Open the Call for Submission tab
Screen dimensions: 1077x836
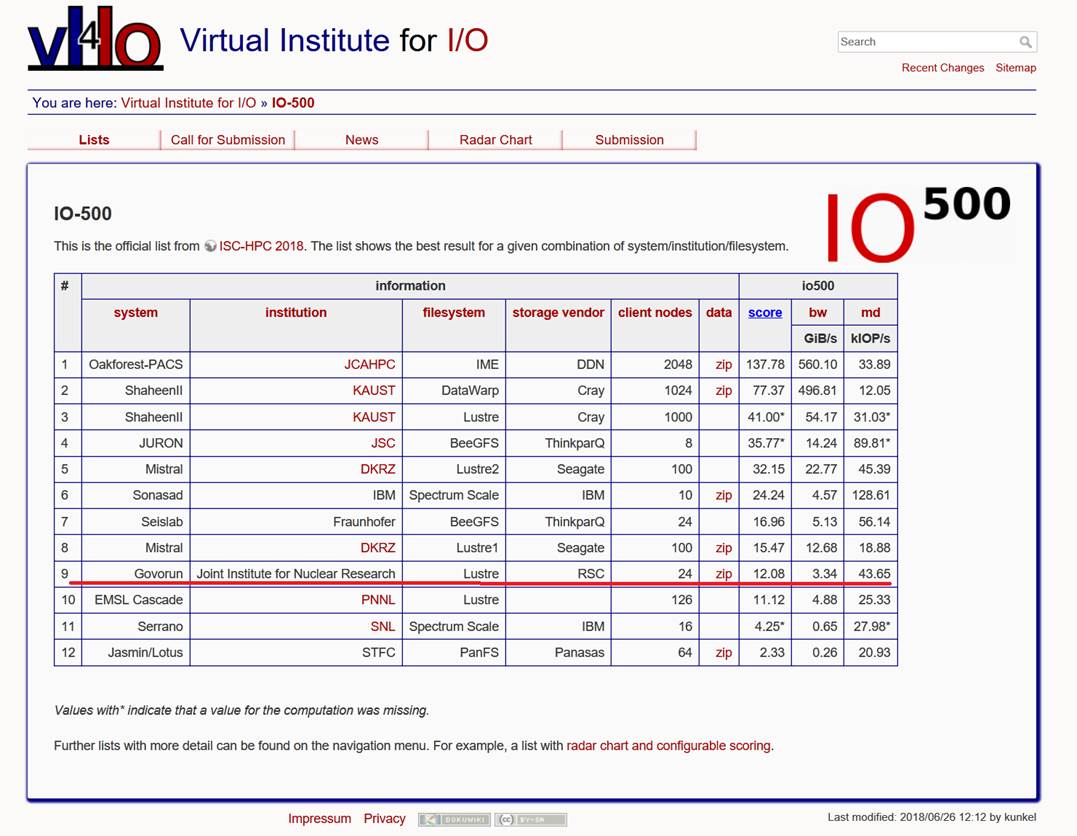click(228, 140)
